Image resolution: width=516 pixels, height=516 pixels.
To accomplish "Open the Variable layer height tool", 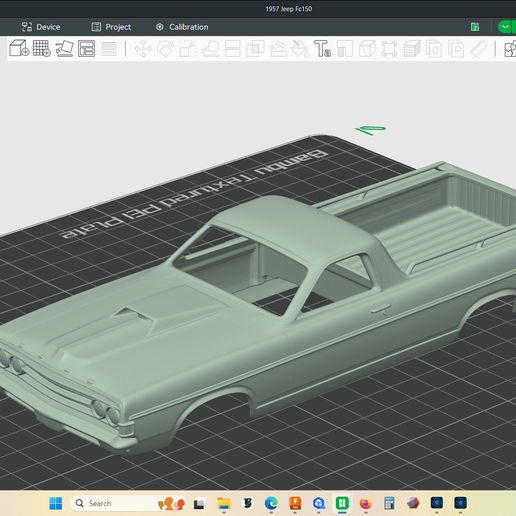I will tap(109, 49).
